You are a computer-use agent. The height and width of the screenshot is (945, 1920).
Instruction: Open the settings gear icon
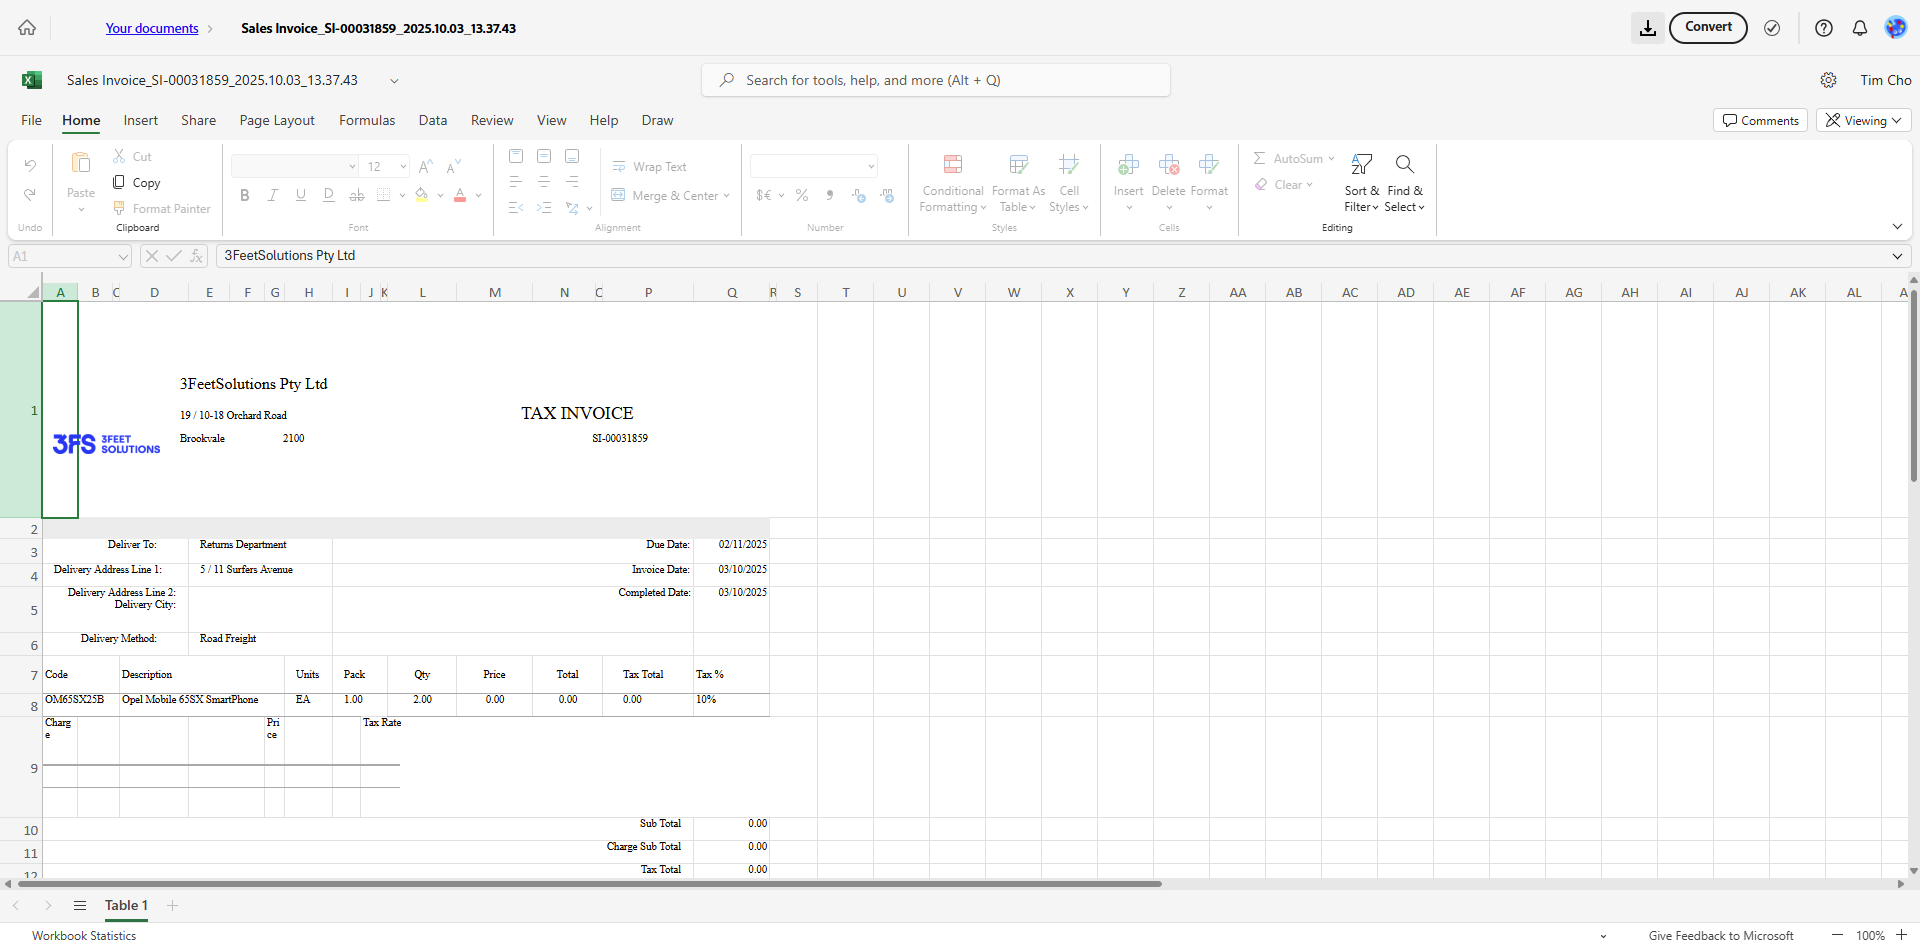1828,80
